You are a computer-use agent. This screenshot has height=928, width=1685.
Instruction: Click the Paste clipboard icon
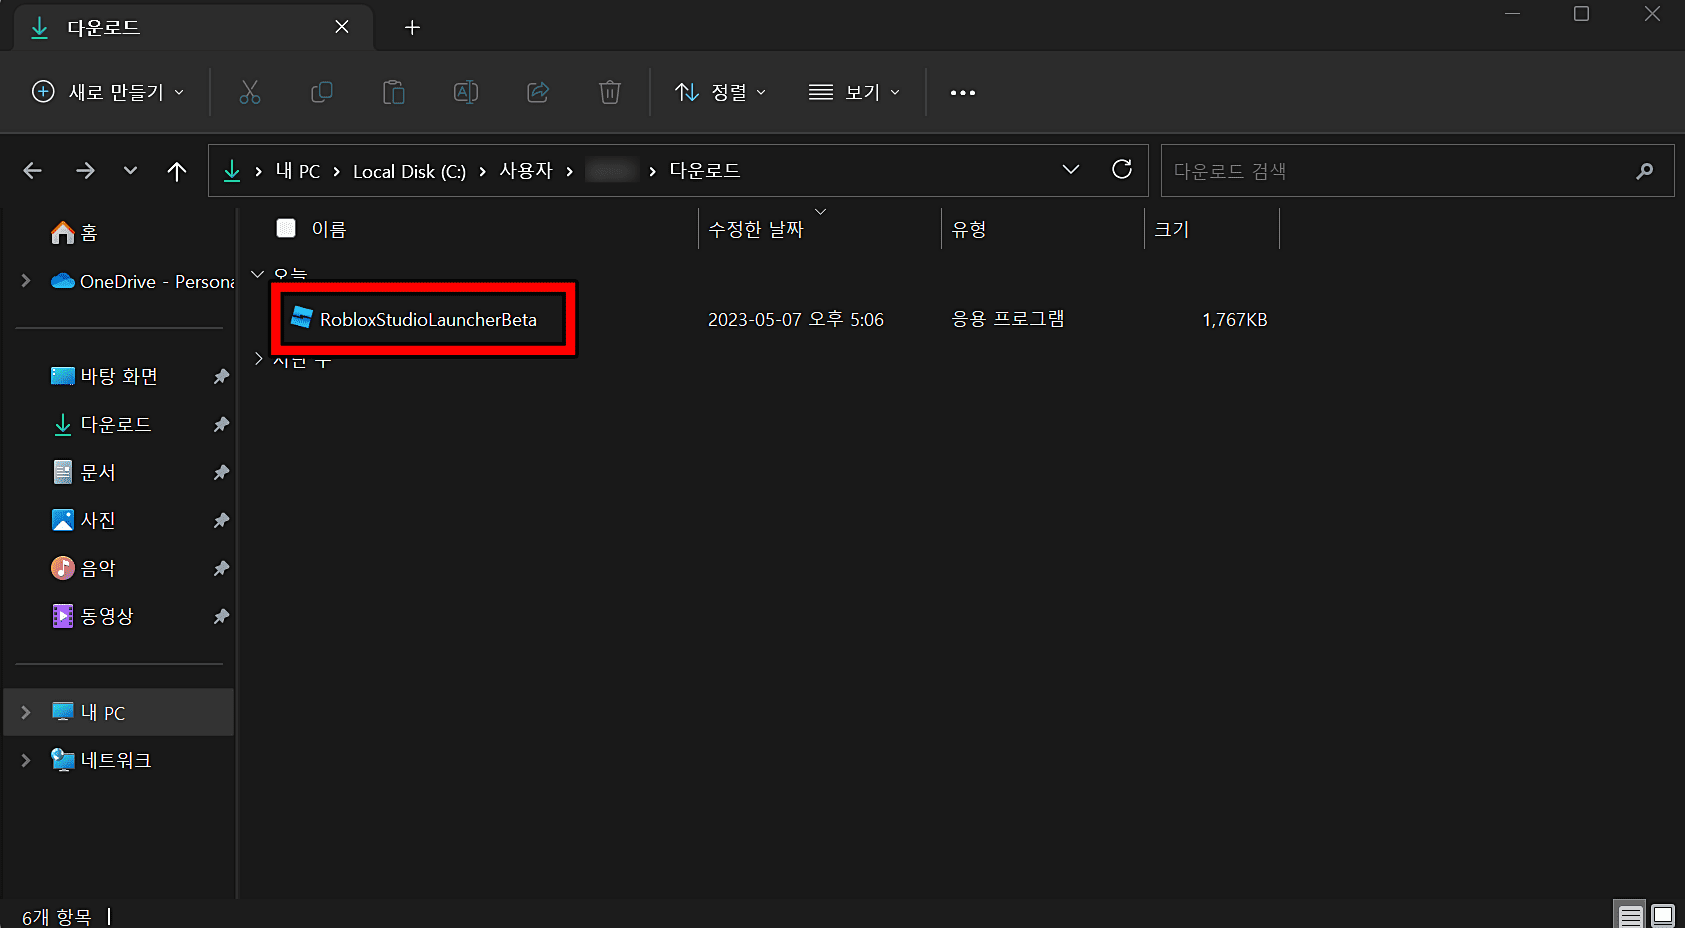tap(394, 92)
